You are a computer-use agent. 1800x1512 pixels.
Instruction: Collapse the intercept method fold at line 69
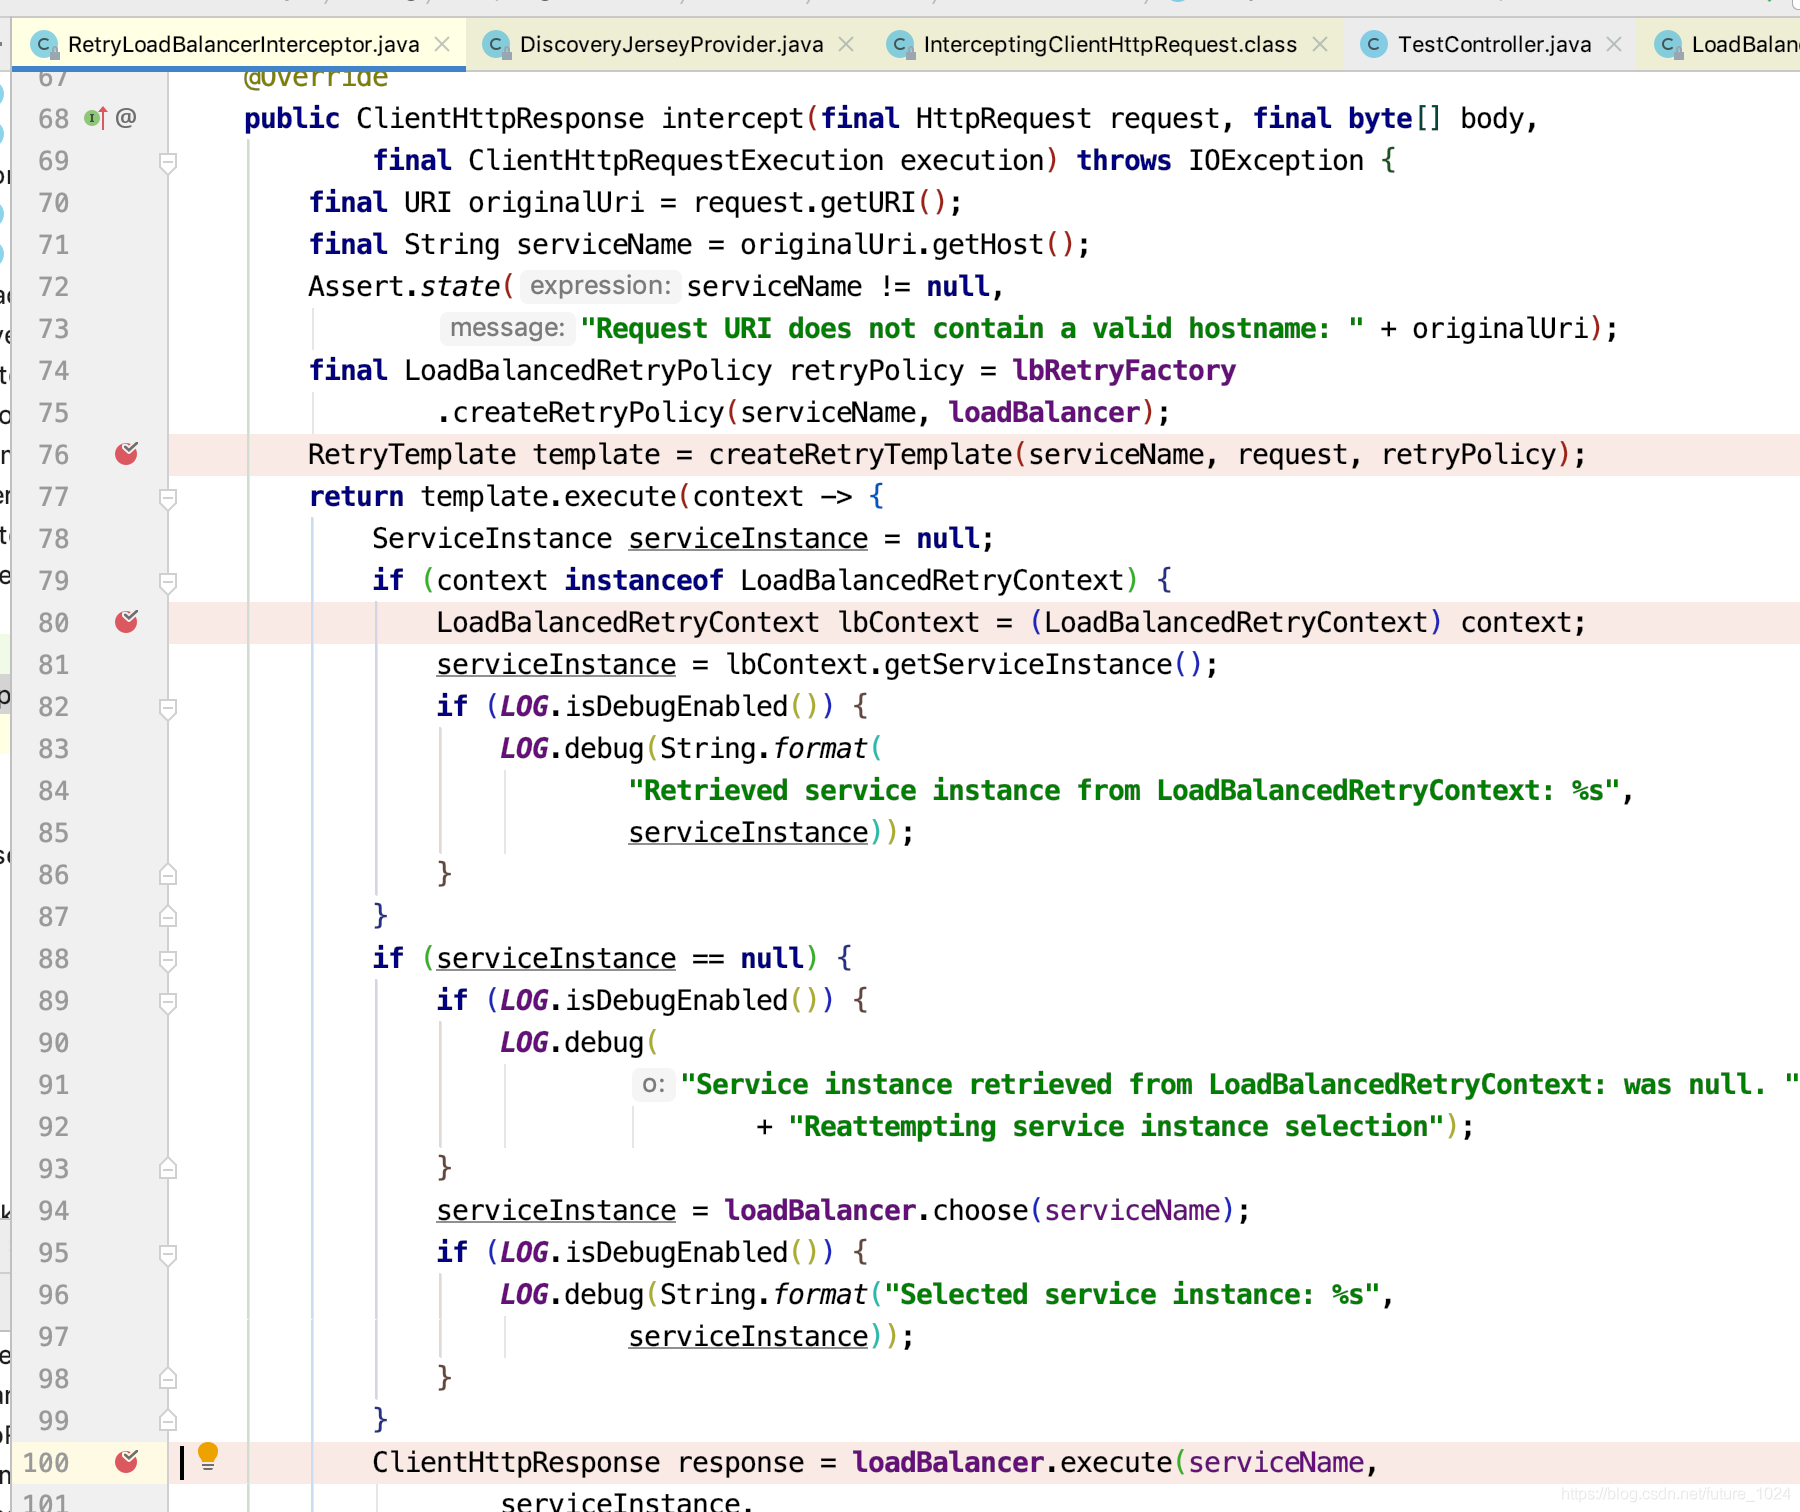tap(167, 160)
